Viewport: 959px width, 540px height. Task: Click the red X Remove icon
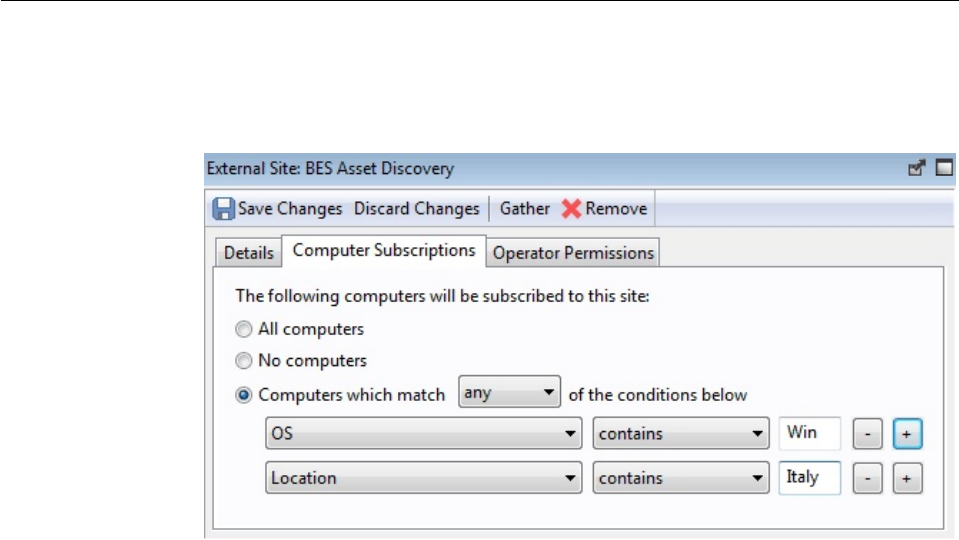(571, 210)
